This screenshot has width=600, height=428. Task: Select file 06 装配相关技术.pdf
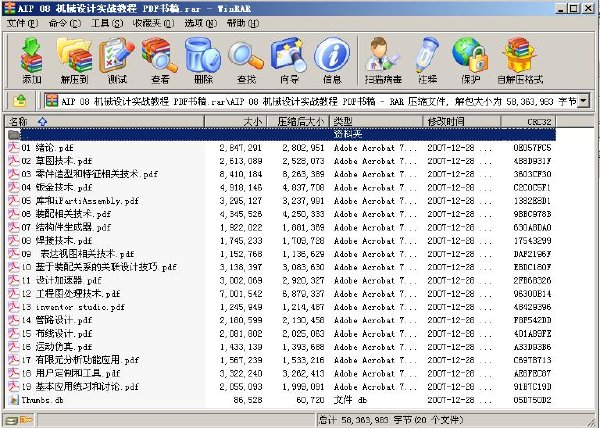(66, 214)
